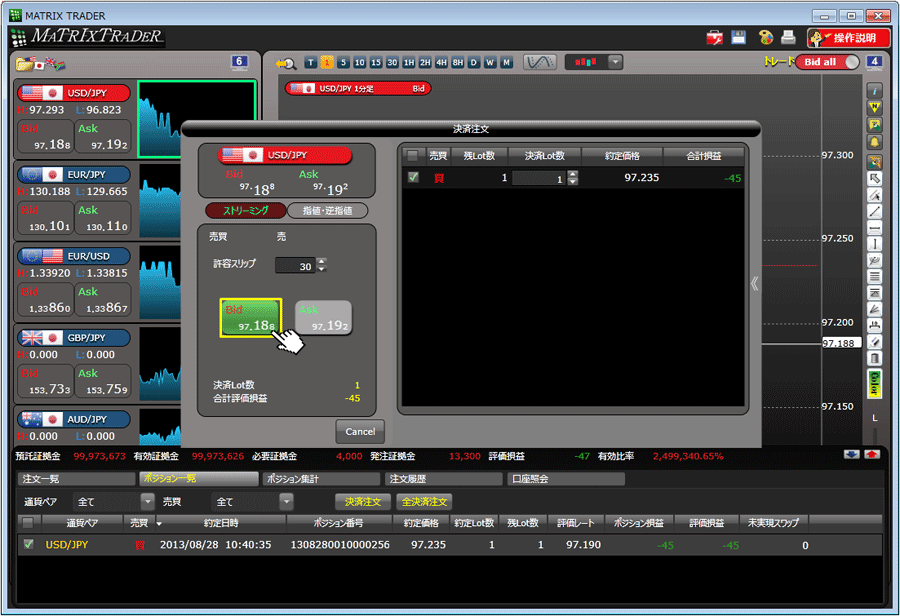Click the yellow N news icon
Image resolution: width=900 pixels, height=616 pixels.
pos(874,107)
